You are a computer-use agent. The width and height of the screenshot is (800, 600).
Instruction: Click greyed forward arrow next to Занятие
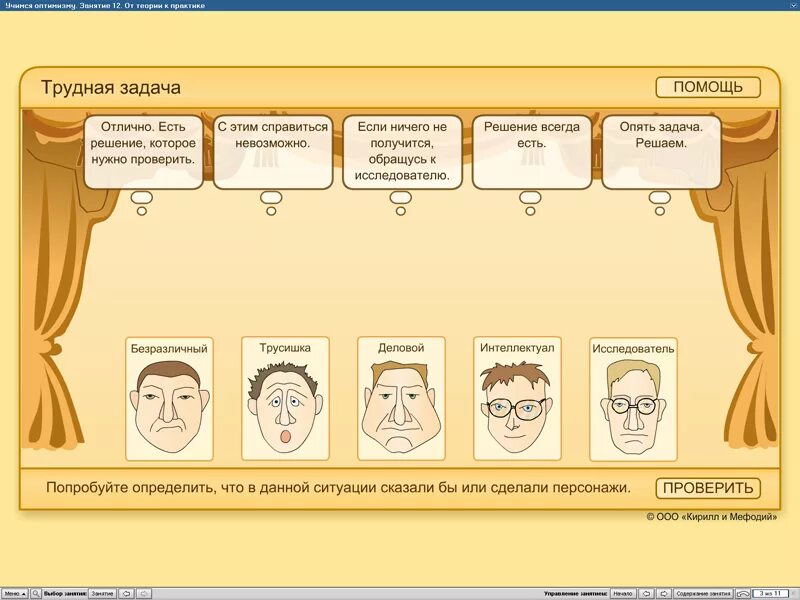[x=144, y=594]
